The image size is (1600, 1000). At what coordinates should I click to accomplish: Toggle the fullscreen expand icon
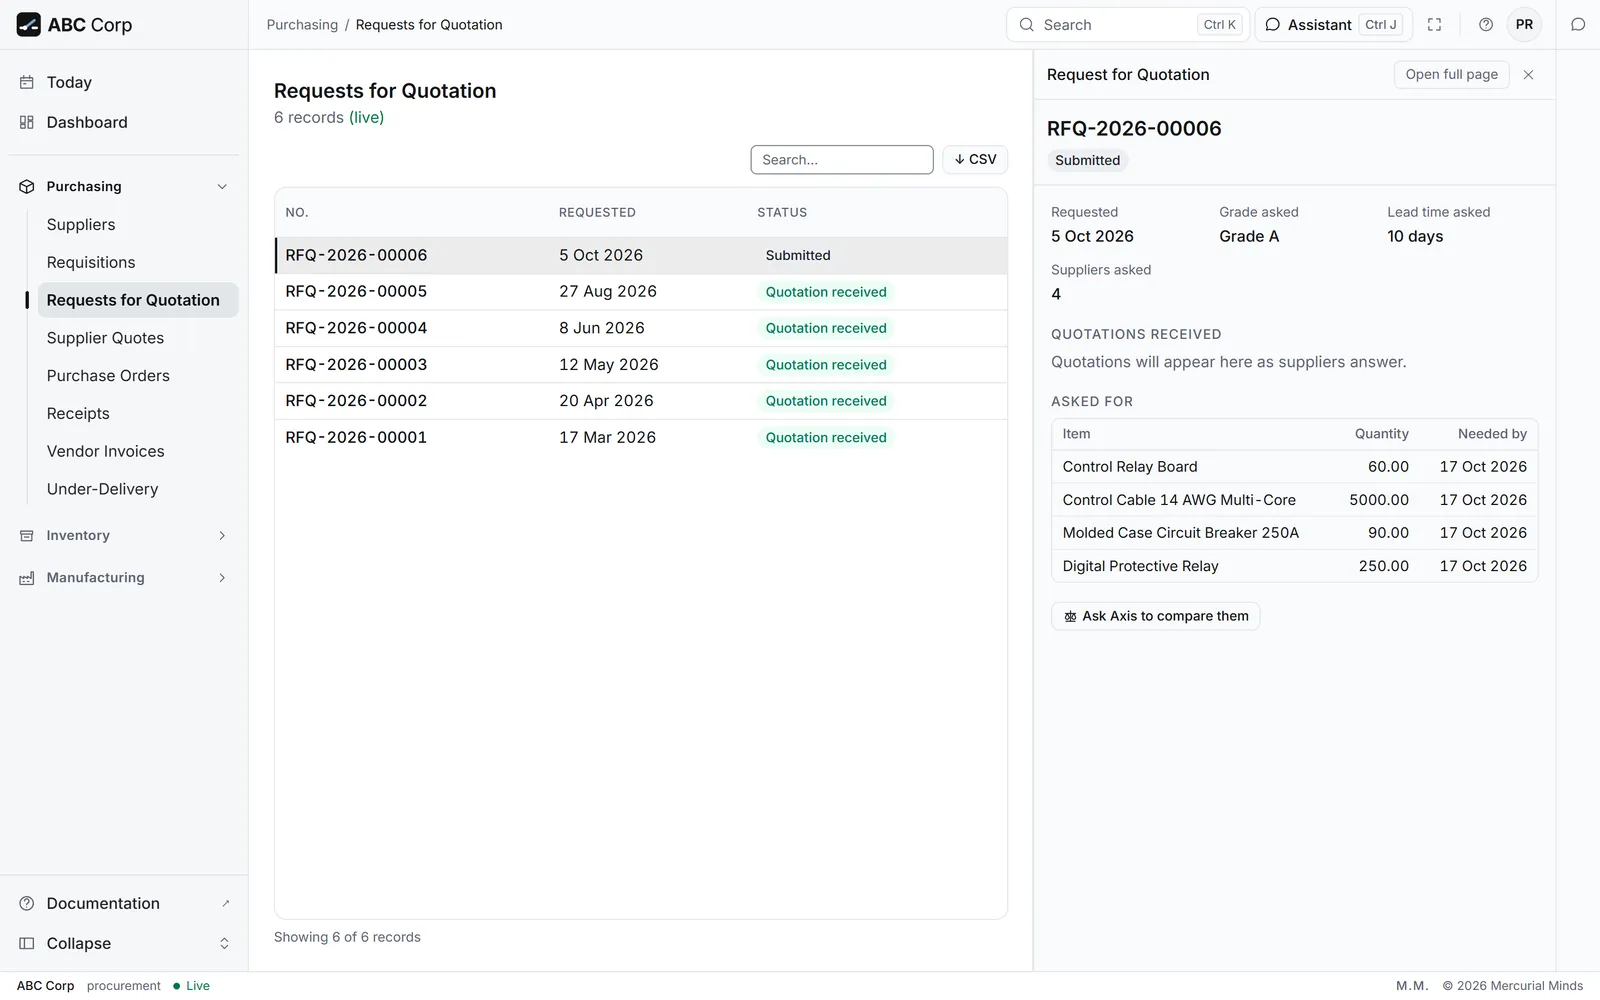click(1434, 25)
